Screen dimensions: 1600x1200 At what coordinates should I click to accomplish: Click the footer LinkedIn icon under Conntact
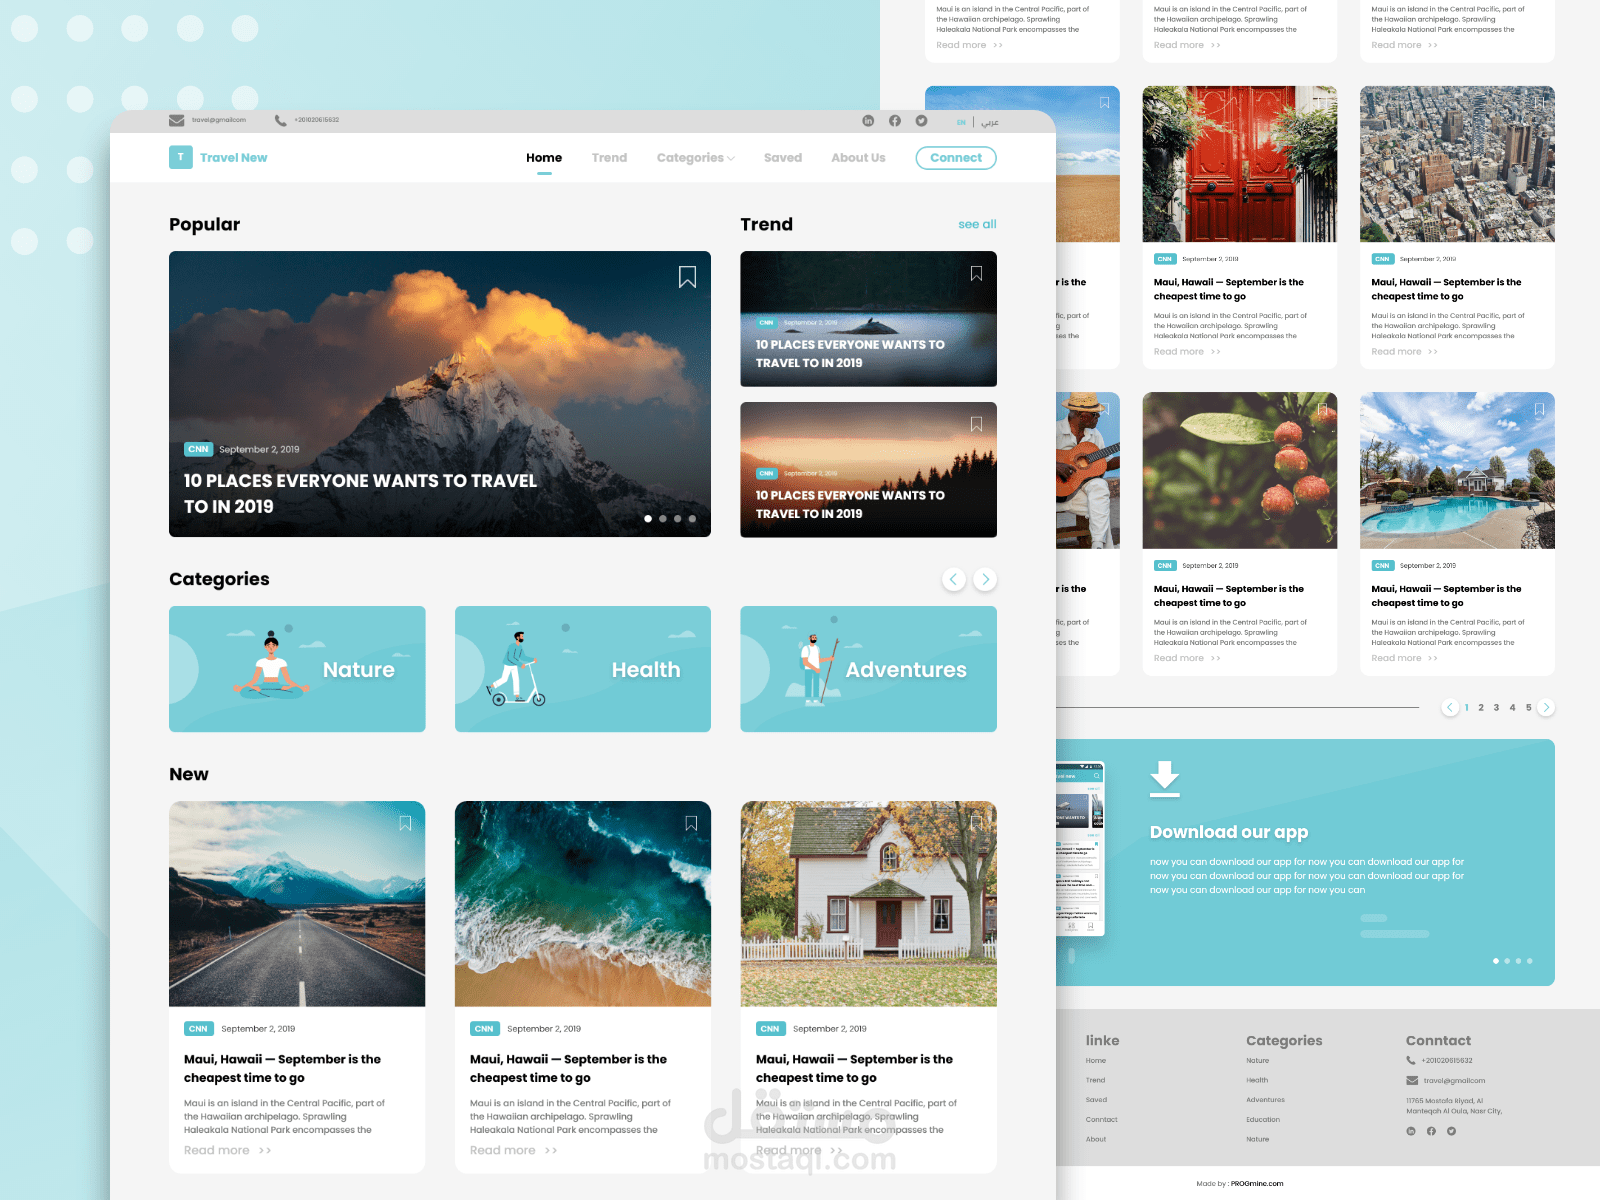(1411, 1131)
